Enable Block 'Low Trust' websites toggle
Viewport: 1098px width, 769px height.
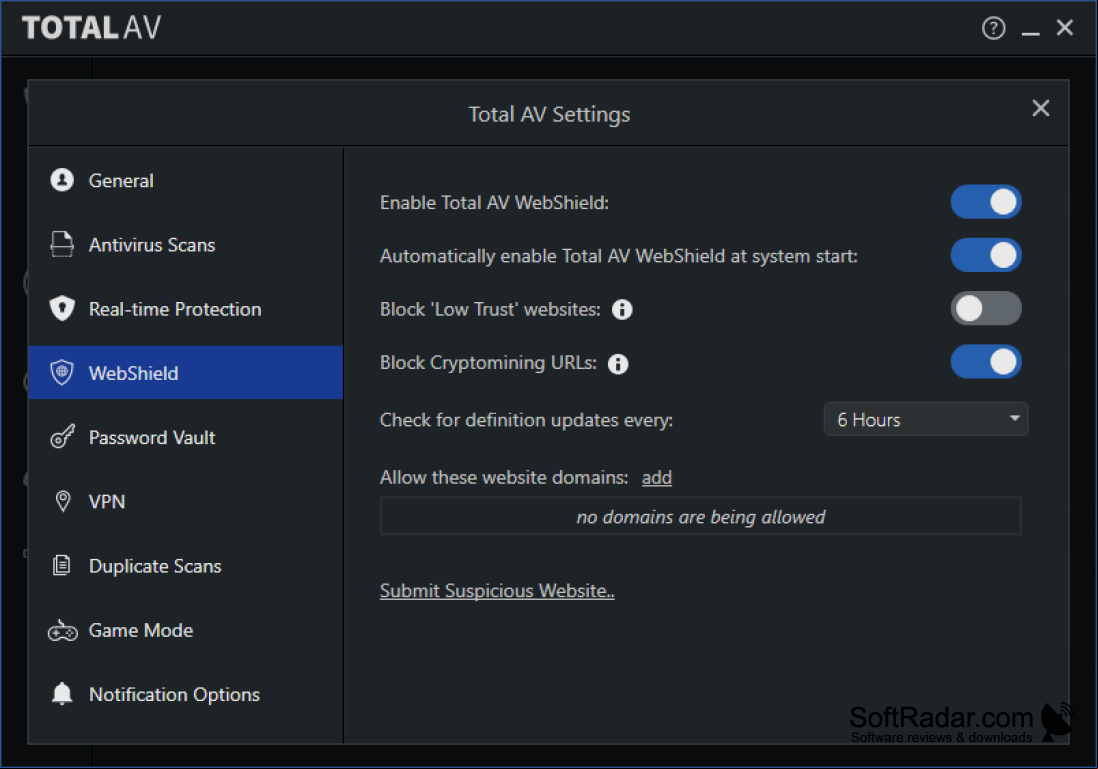(x=986, y=308)
